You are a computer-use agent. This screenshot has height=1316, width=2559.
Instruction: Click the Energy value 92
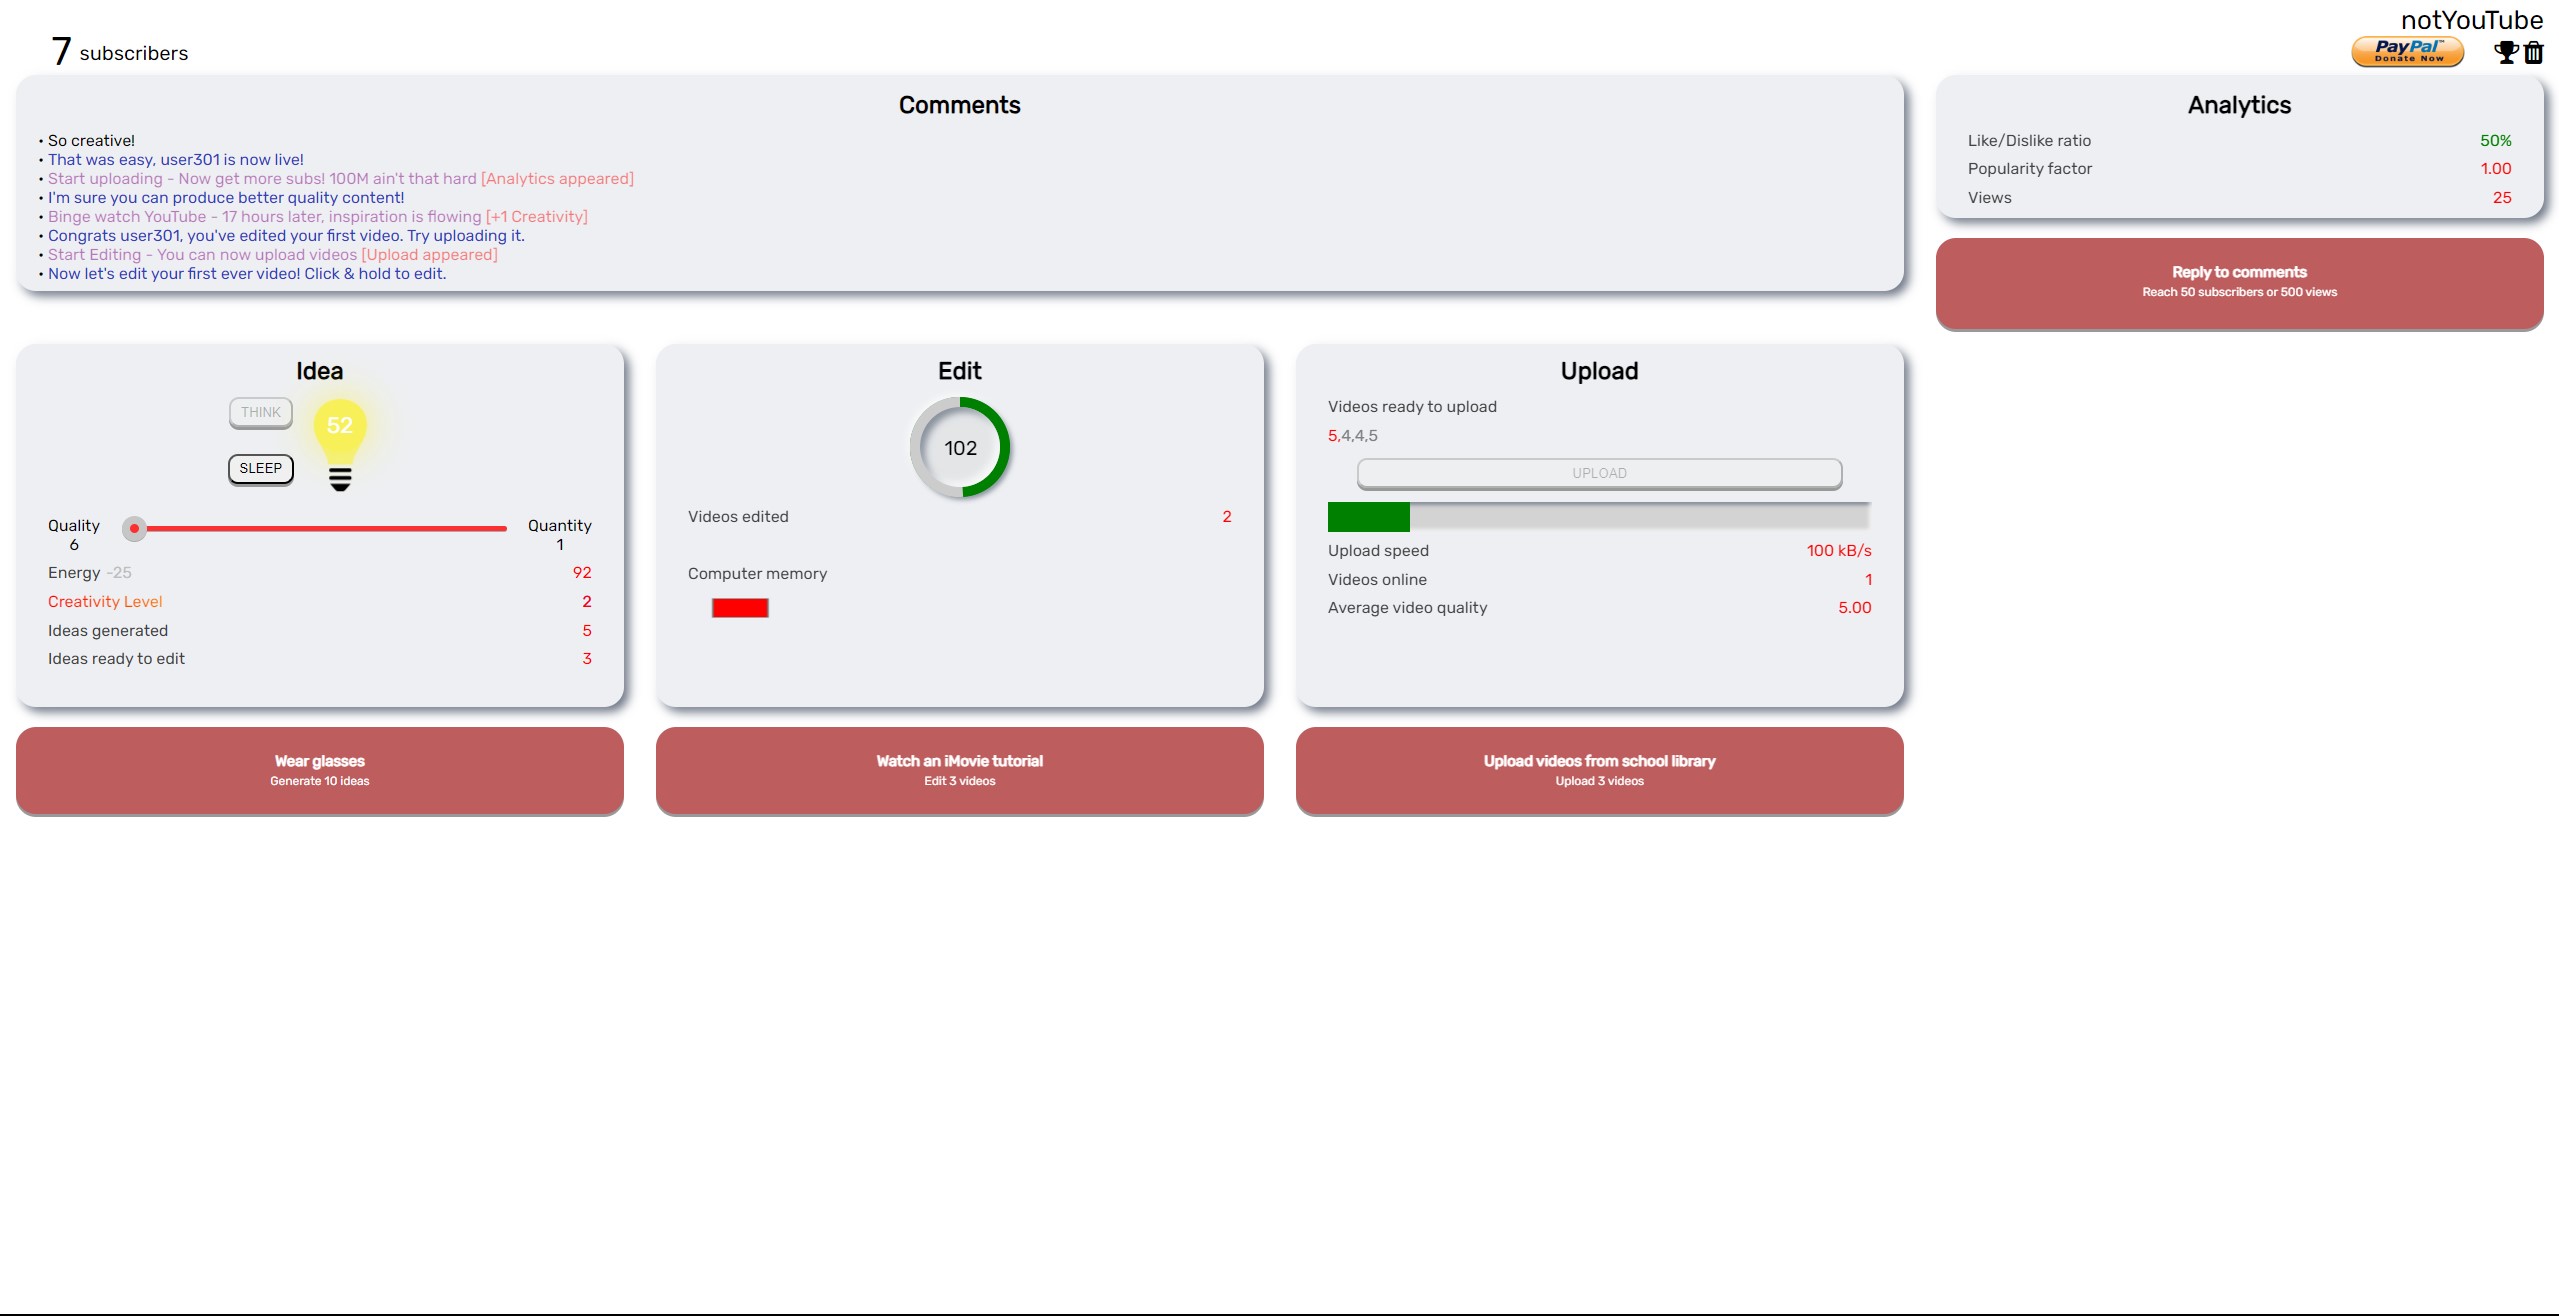coord(582,573)
